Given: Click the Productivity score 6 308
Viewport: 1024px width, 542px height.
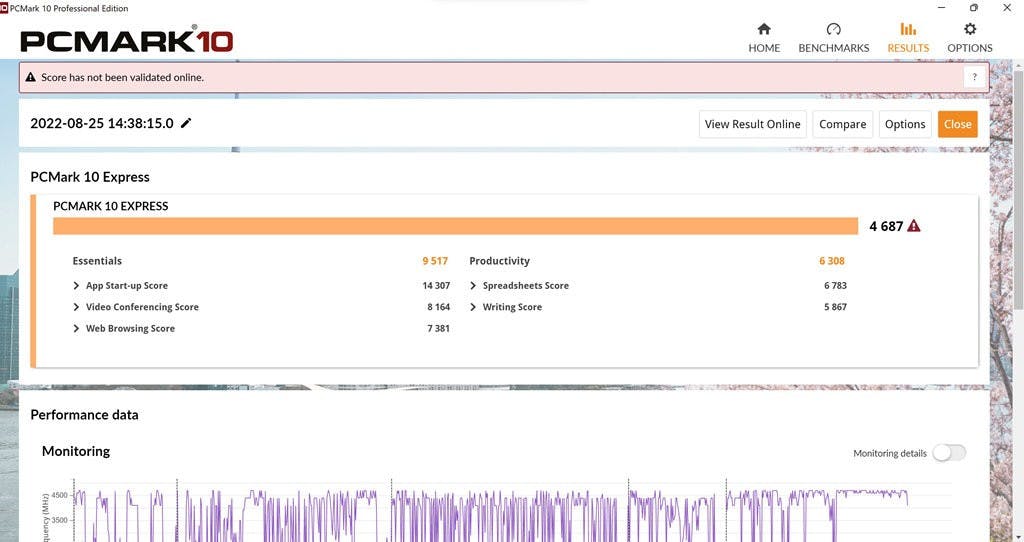Looking at the screenshot, I should [832, 261].
